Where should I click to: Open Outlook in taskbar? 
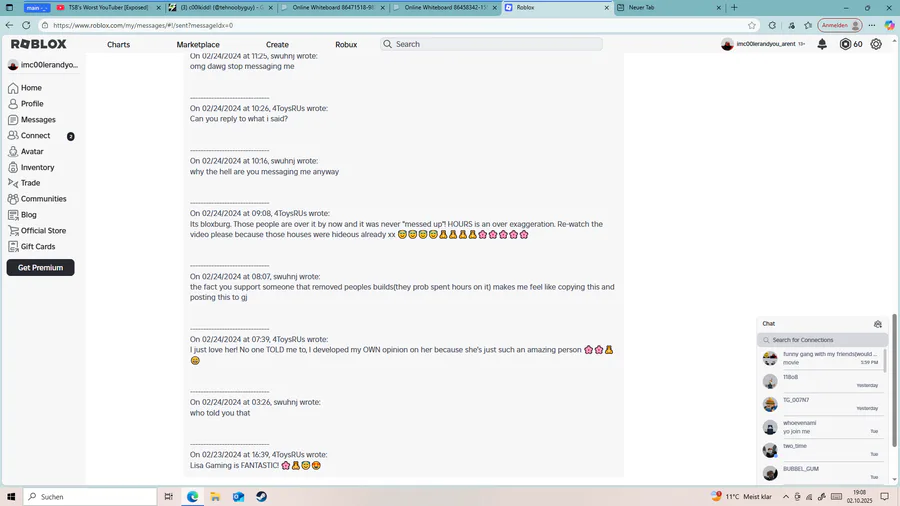238,497
